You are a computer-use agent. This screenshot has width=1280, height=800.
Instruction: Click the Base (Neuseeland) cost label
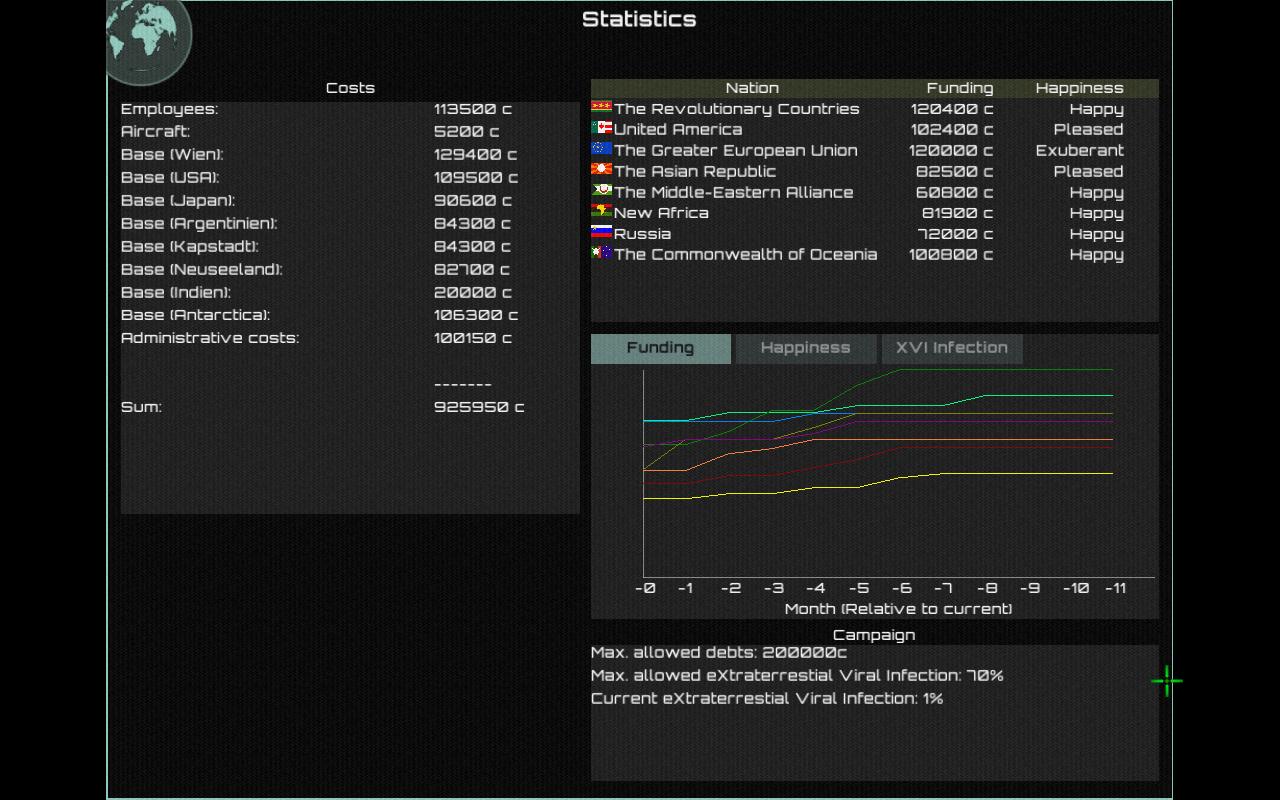(202, 270)
